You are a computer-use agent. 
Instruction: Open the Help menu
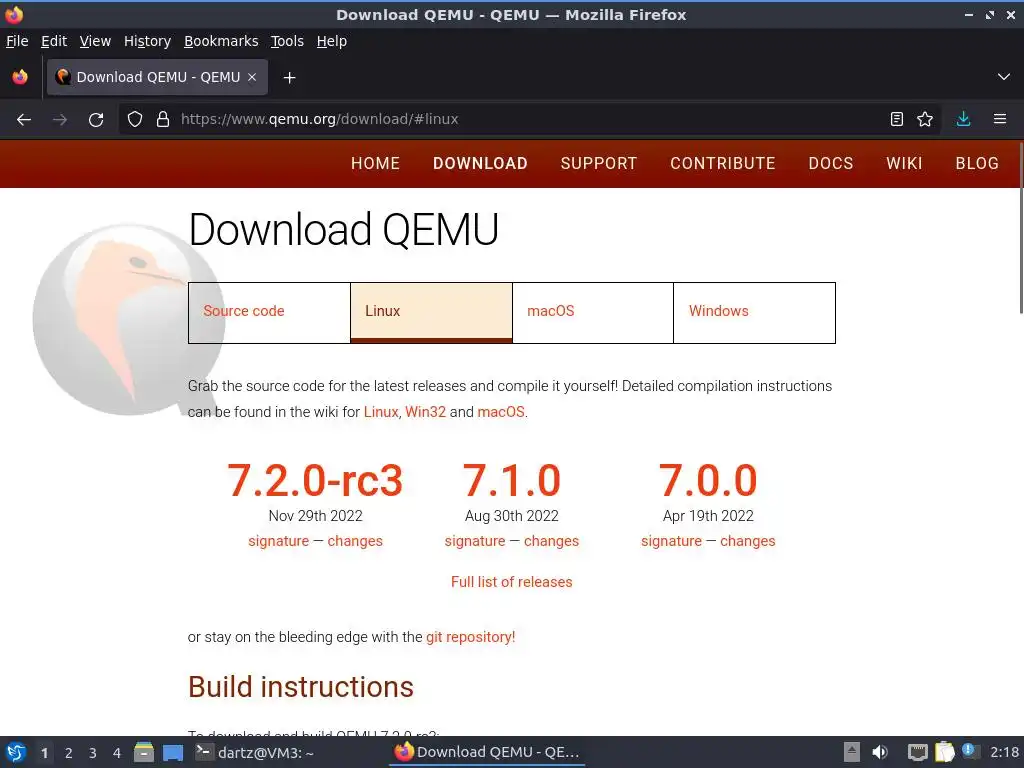332,41
